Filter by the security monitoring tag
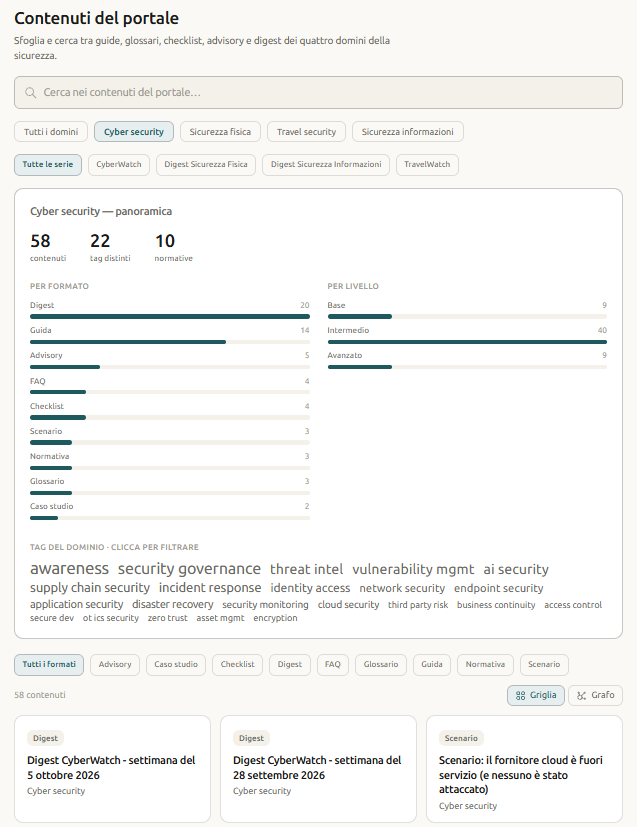The height and width of the screenshot is (827, 637). click(265, 605)
